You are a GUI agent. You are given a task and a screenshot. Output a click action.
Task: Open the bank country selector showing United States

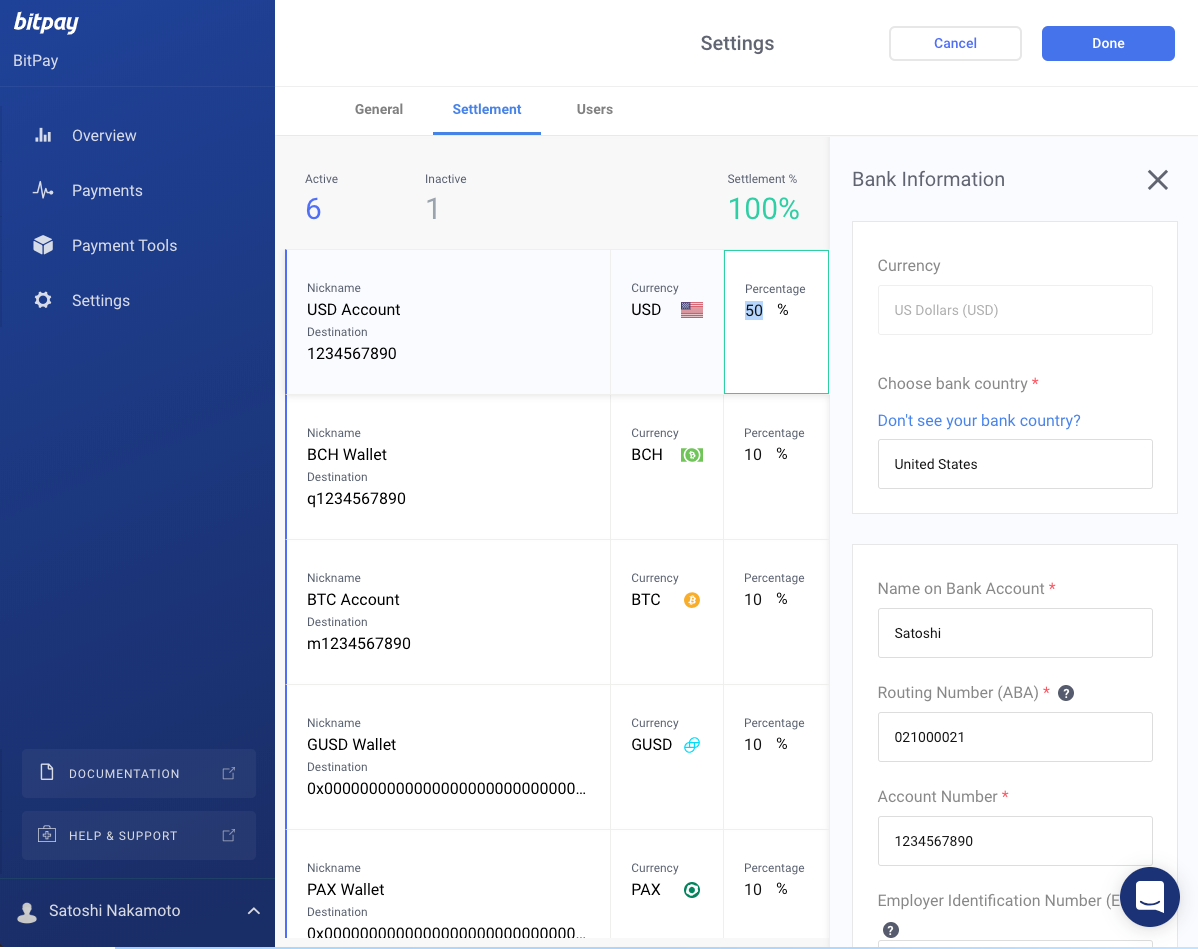[x=1015, y=464]
